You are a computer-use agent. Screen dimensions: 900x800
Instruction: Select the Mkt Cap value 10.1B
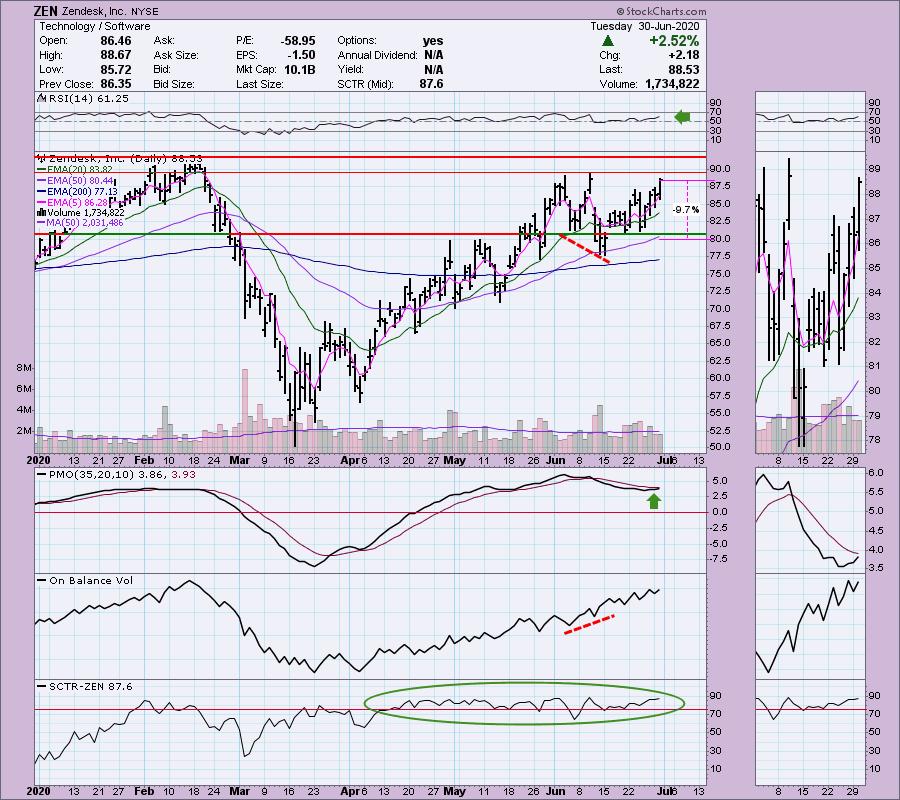pos(300,69)
